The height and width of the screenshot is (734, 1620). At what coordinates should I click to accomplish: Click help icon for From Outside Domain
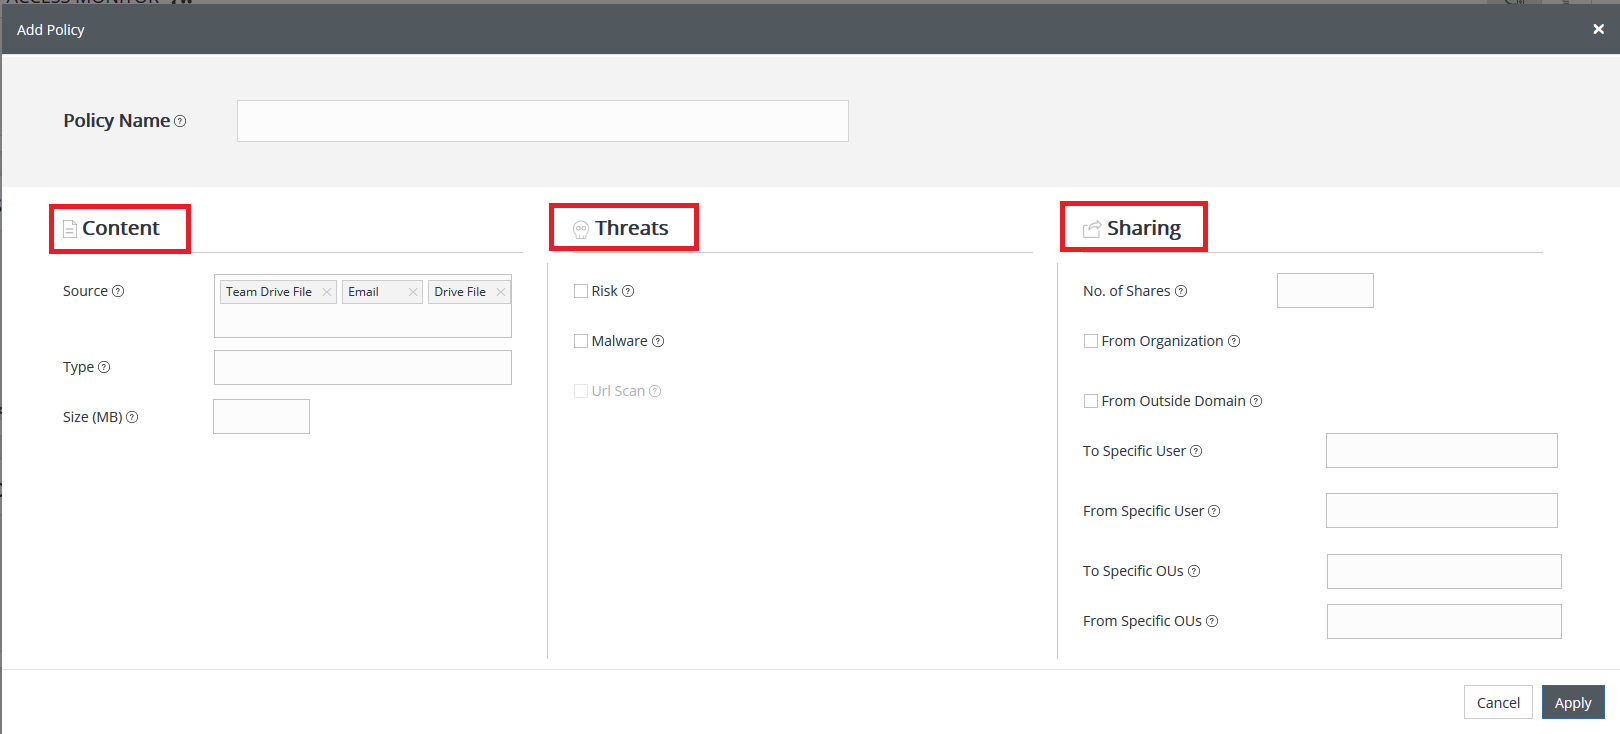point(1256,401)
